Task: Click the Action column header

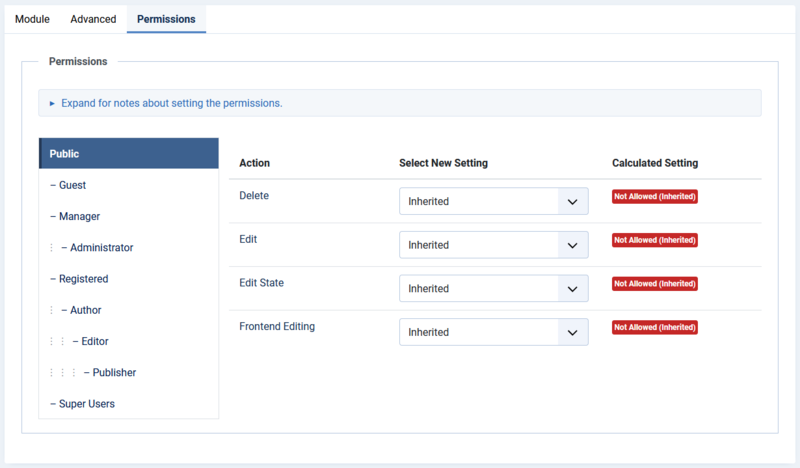Action: (x=255, y=163)
